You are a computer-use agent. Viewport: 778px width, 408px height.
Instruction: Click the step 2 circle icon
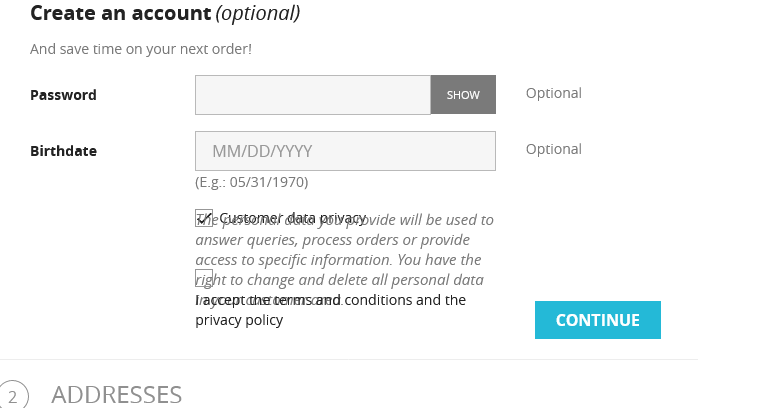11,396
